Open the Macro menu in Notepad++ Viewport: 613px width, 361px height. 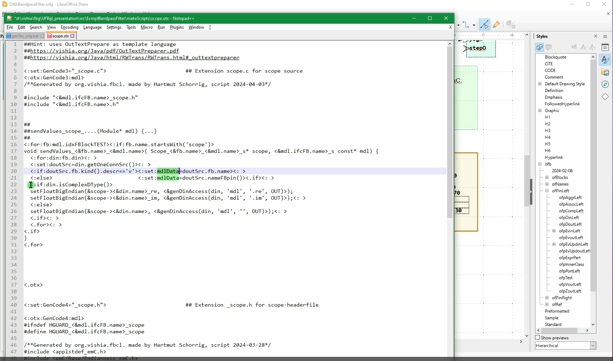pos(147,27)
